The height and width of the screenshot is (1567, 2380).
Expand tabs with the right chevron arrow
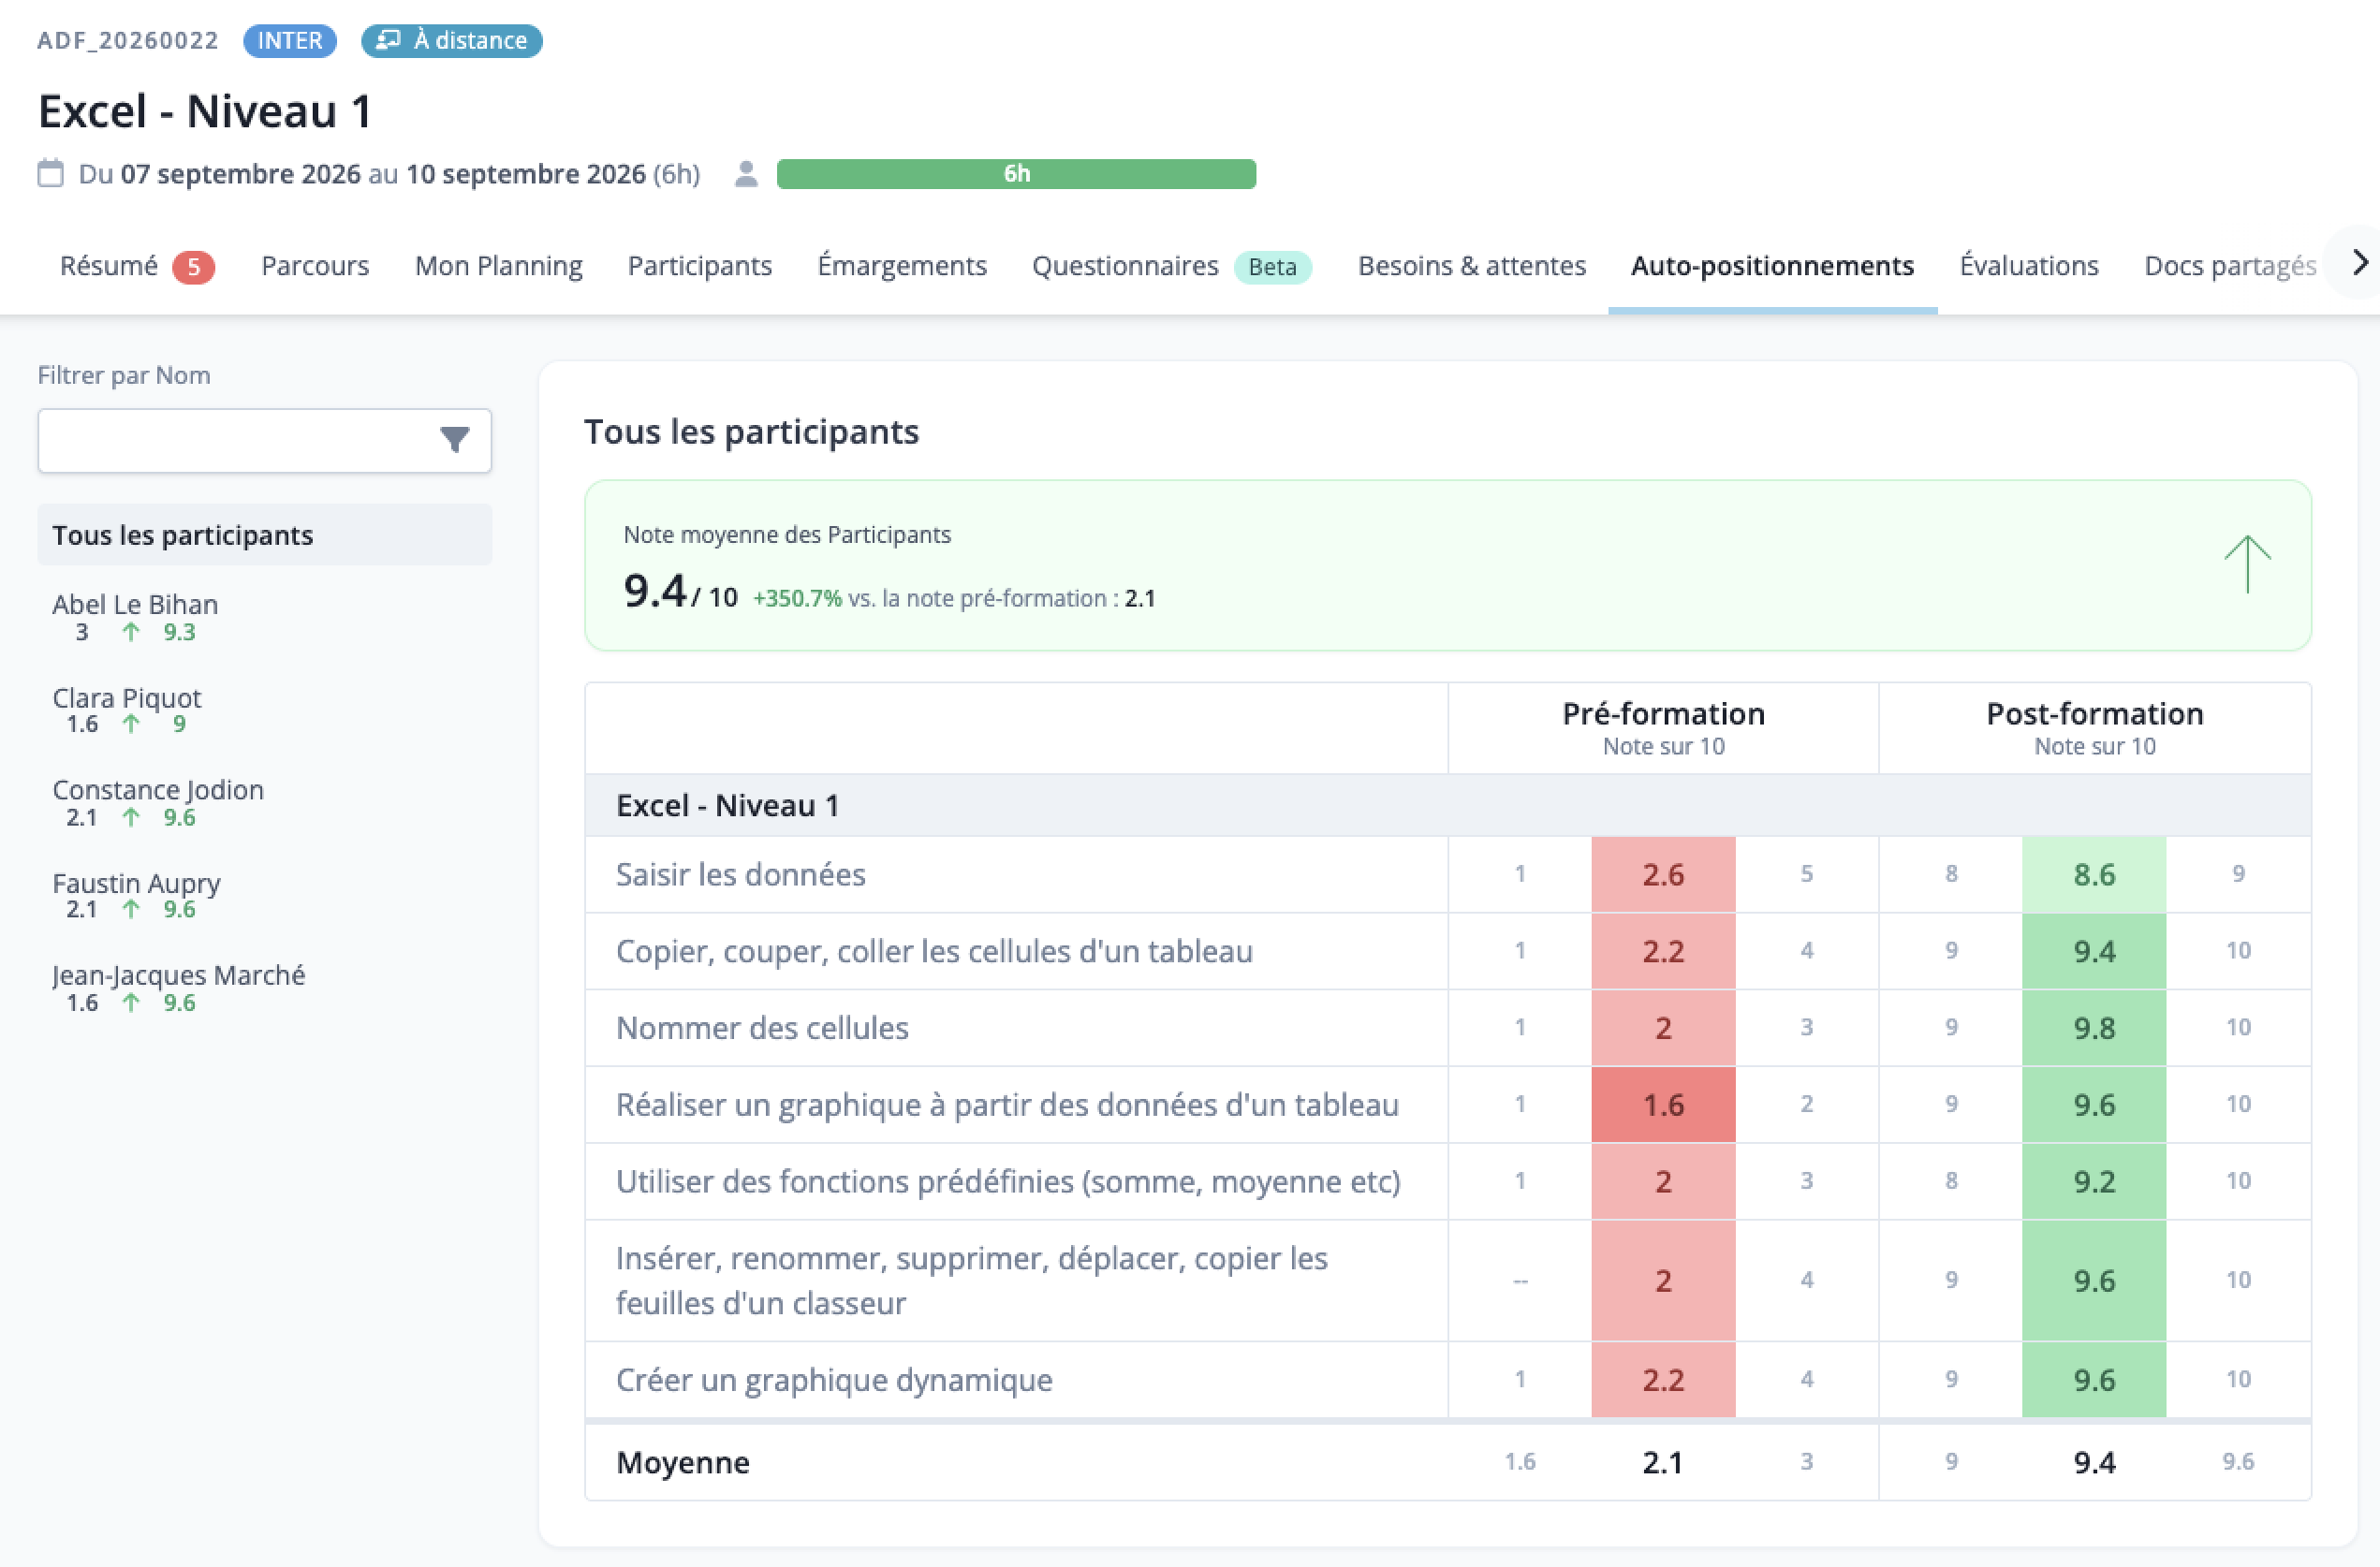point(2359,263)
